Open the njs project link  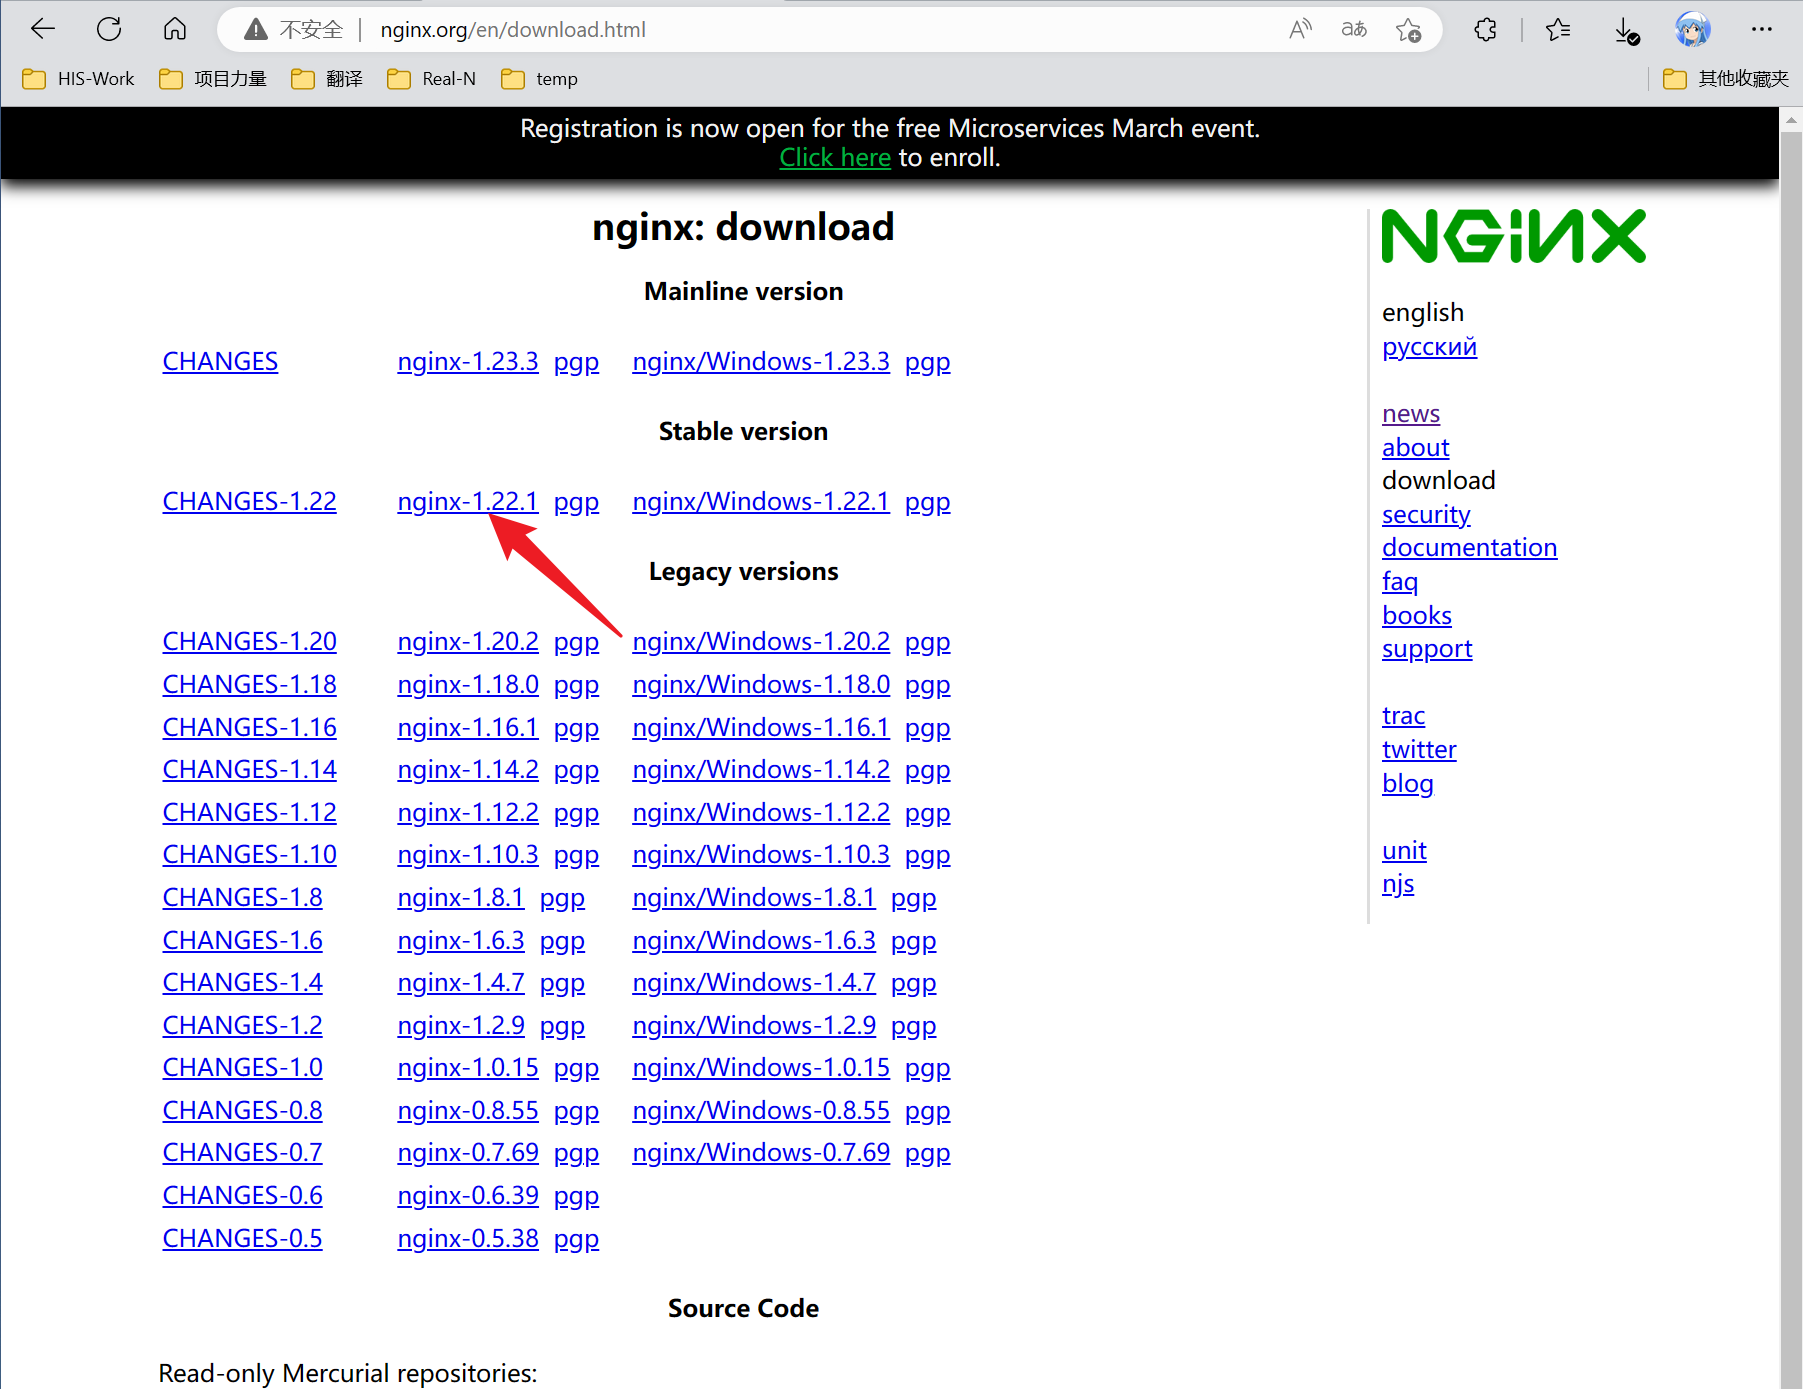[1398, 885]
